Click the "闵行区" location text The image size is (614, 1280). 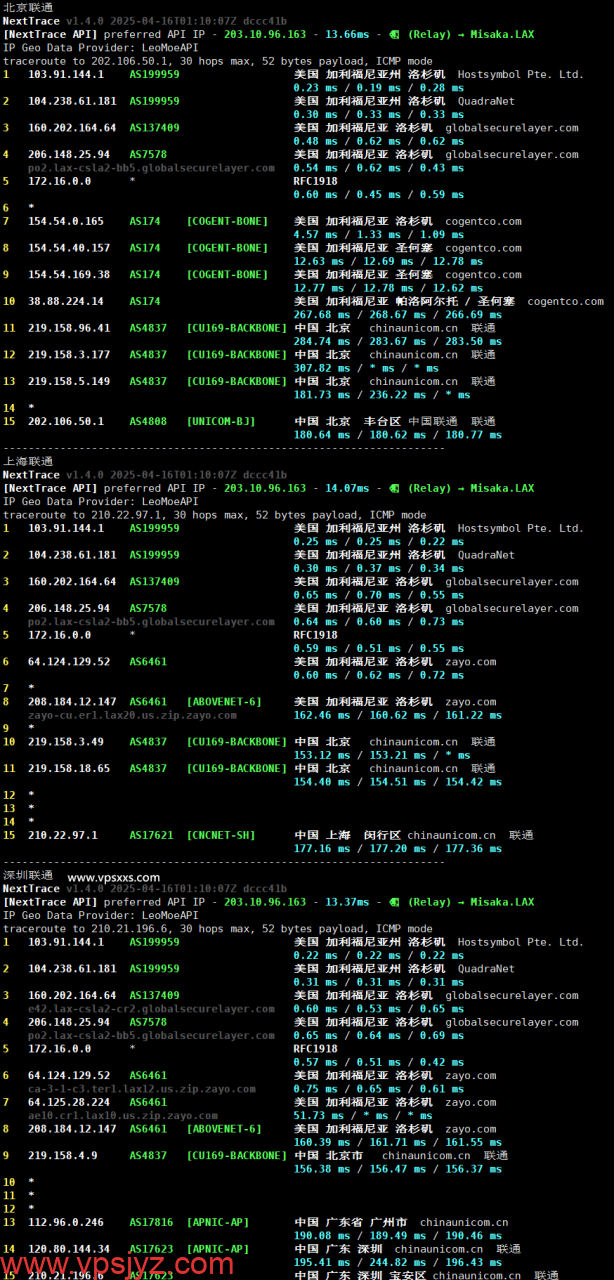(382, 835)
